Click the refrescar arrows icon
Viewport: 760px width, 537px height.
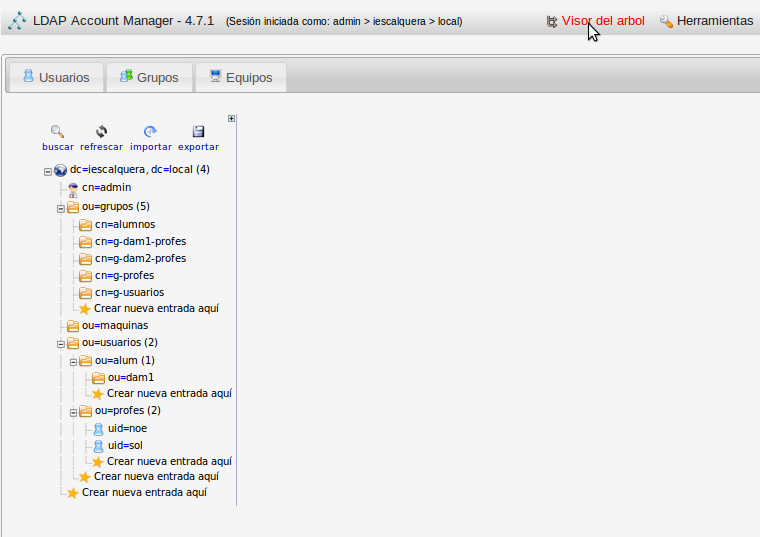pyautogui.click(x=101, y=131)
